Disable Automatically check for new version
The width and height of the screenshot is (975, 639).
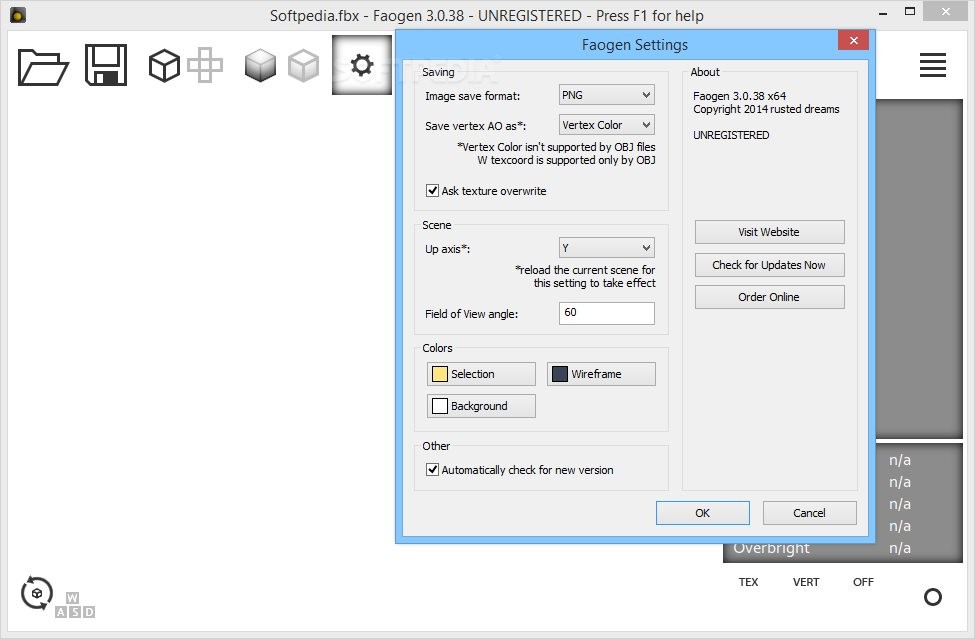tap(432, 469)
